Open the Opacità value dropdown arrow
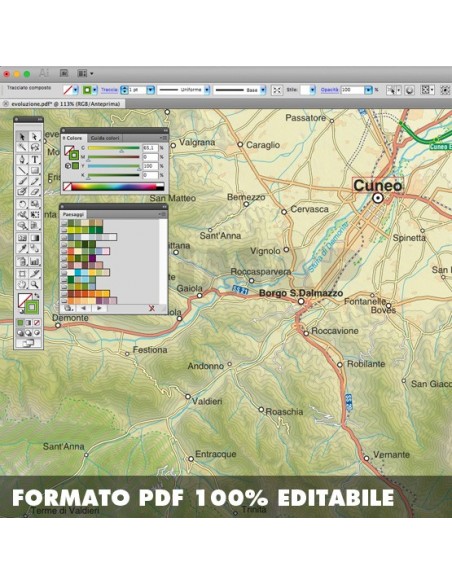 point(369,90)
